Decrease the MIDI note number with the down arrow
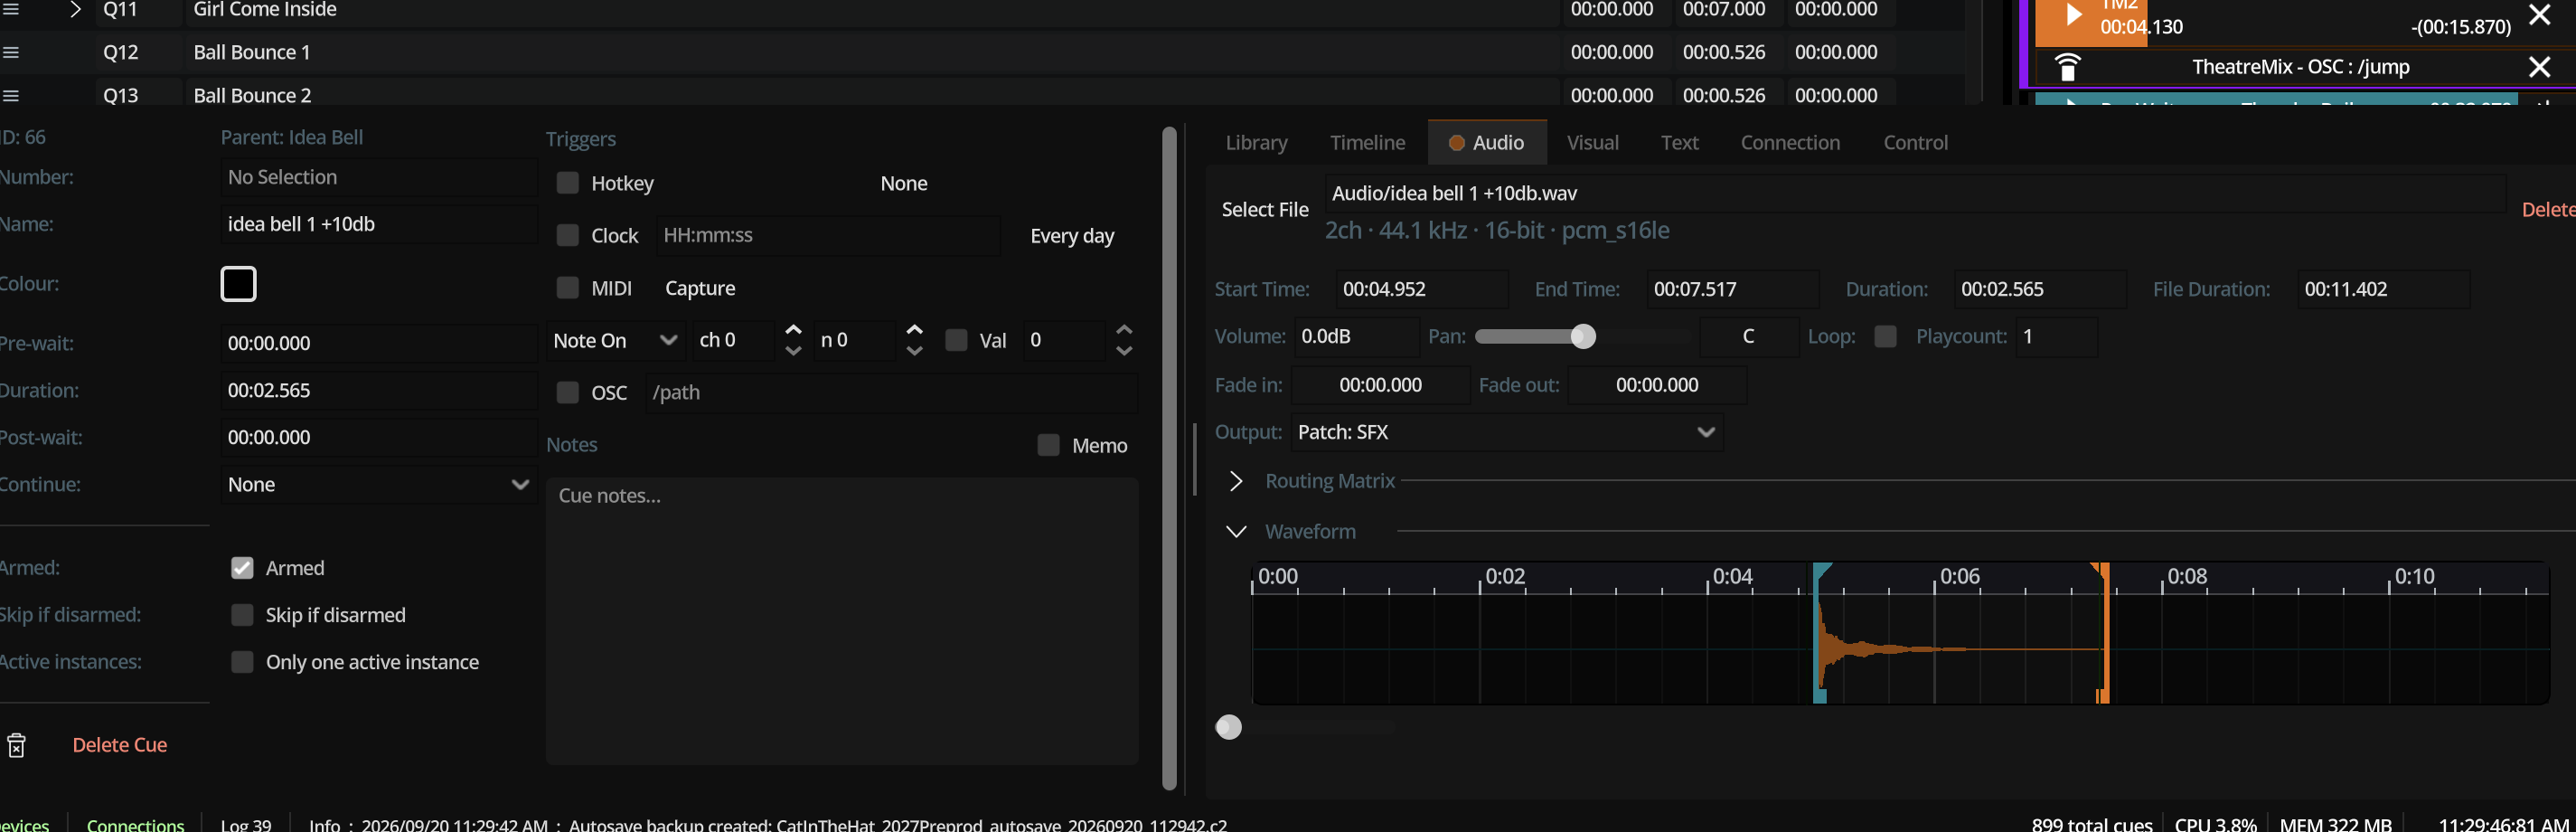2576x832 pixels. [914, 351]
